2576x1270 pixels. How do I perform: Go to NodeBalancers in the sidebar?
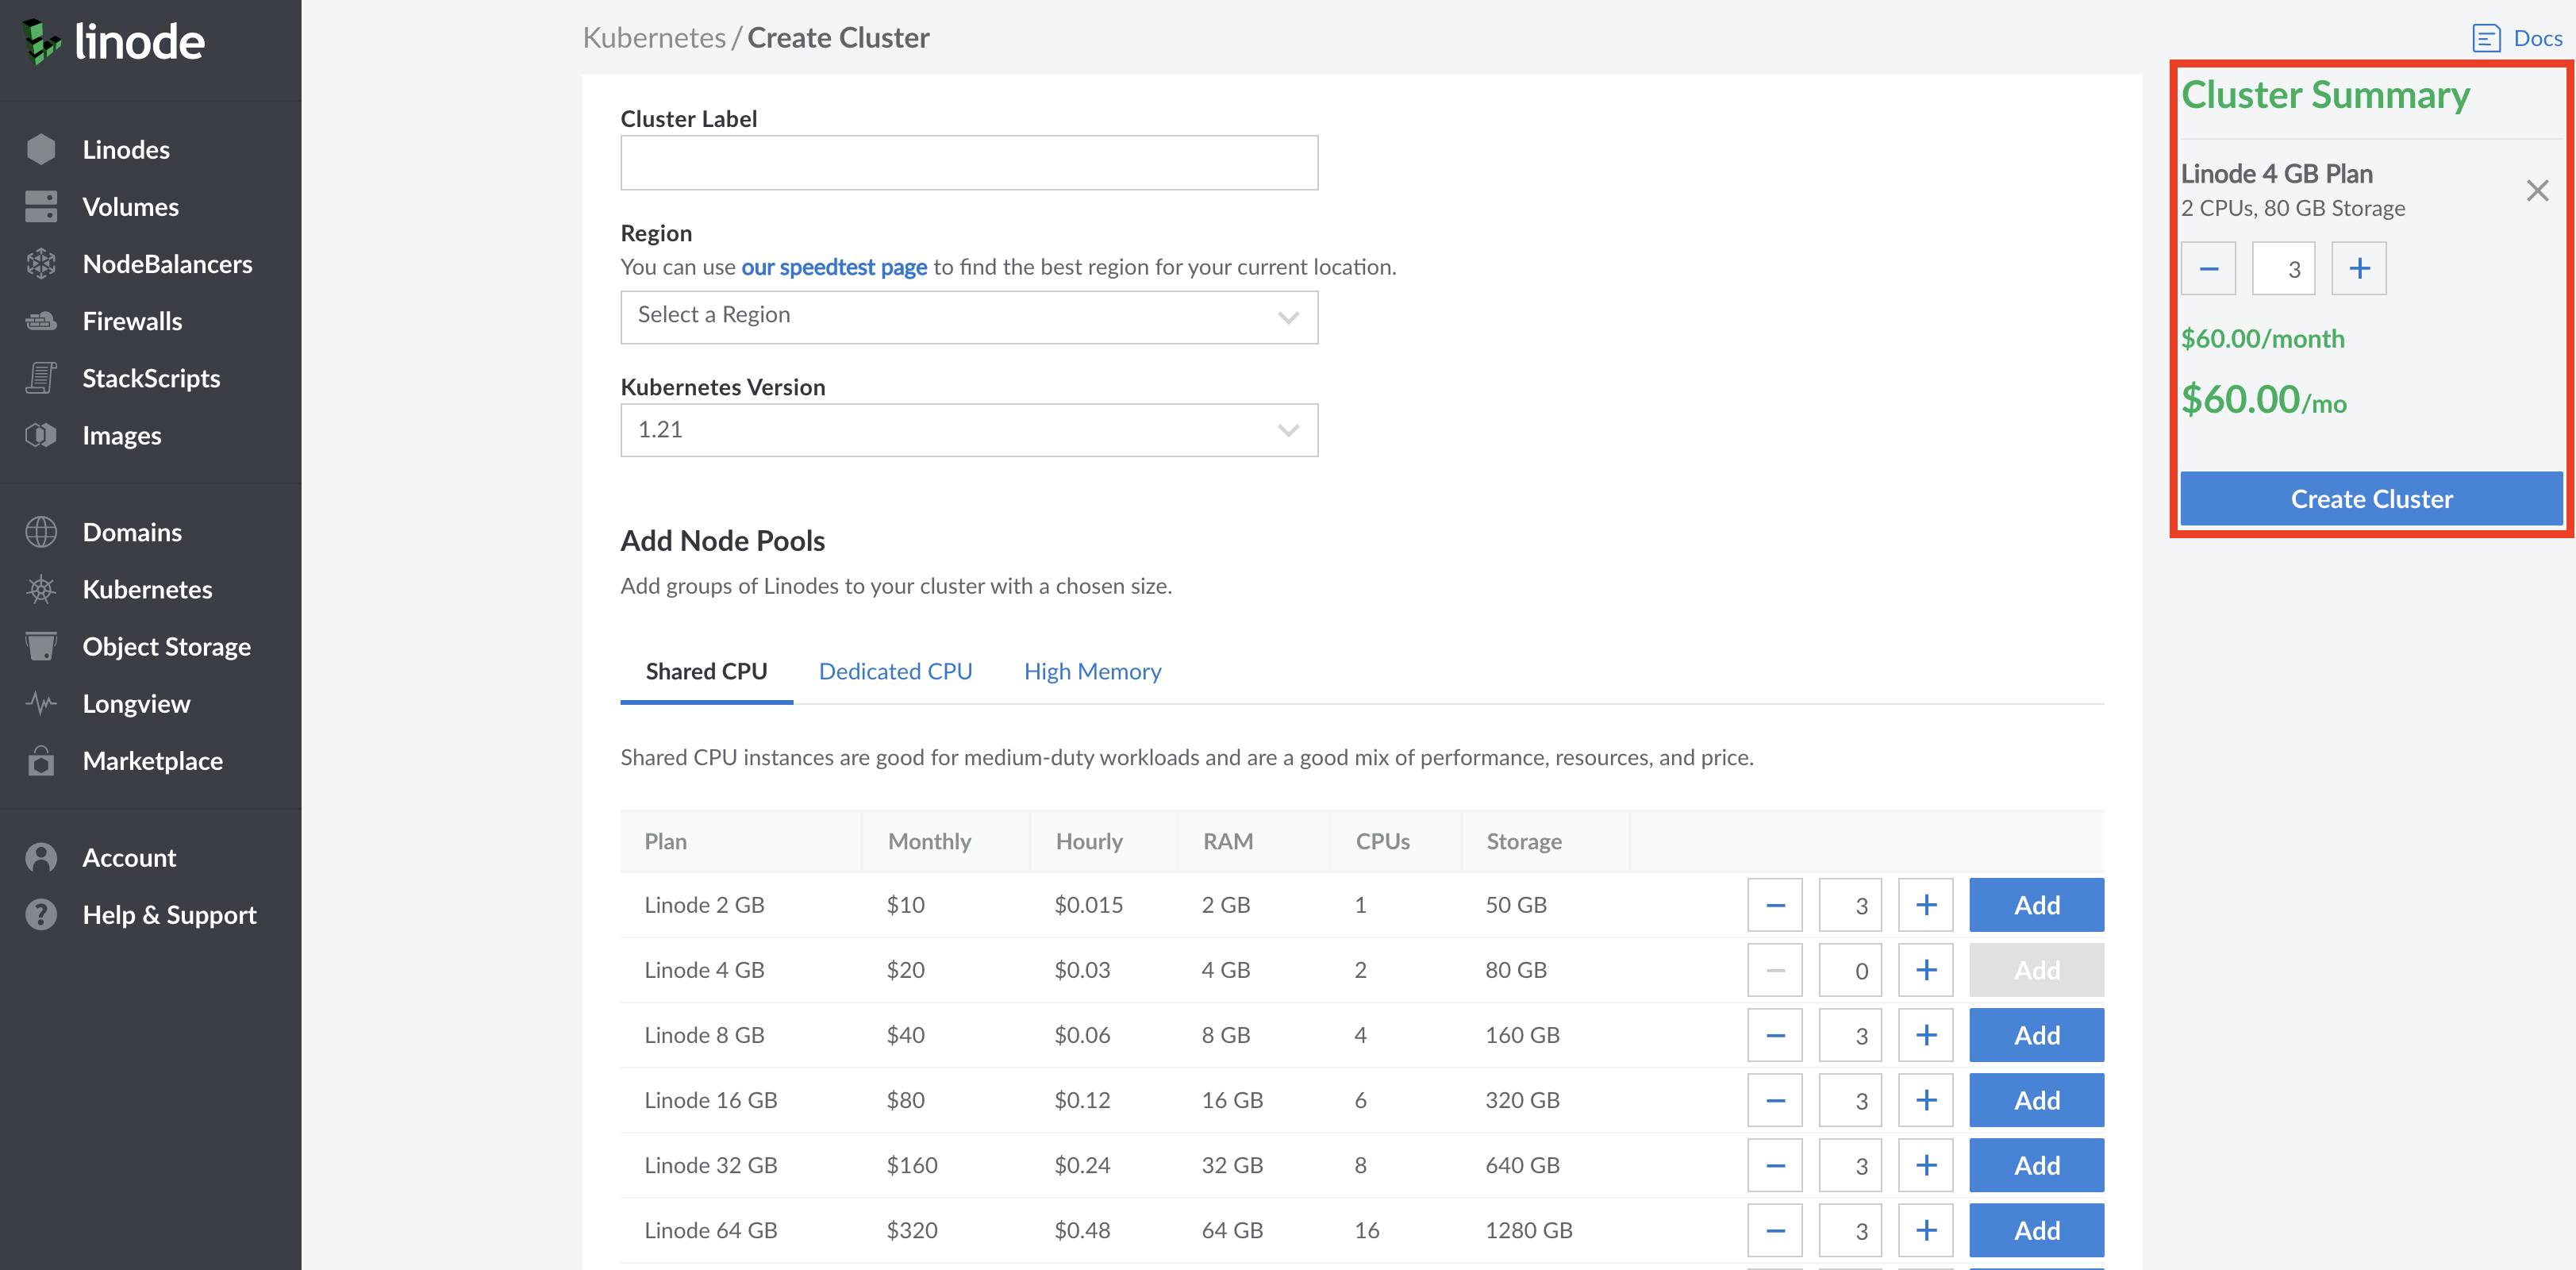click(x=167, y=264)
